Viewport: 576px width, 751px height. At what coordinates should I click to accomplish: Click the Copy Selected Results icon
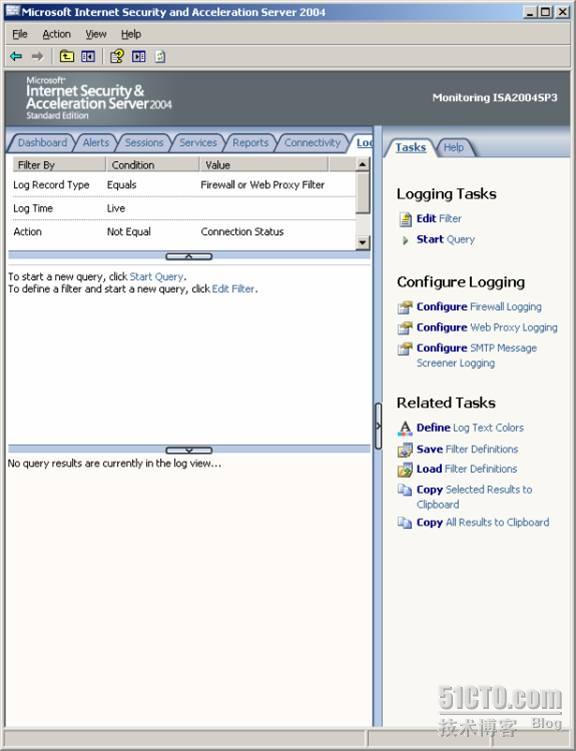coord(405,490)
